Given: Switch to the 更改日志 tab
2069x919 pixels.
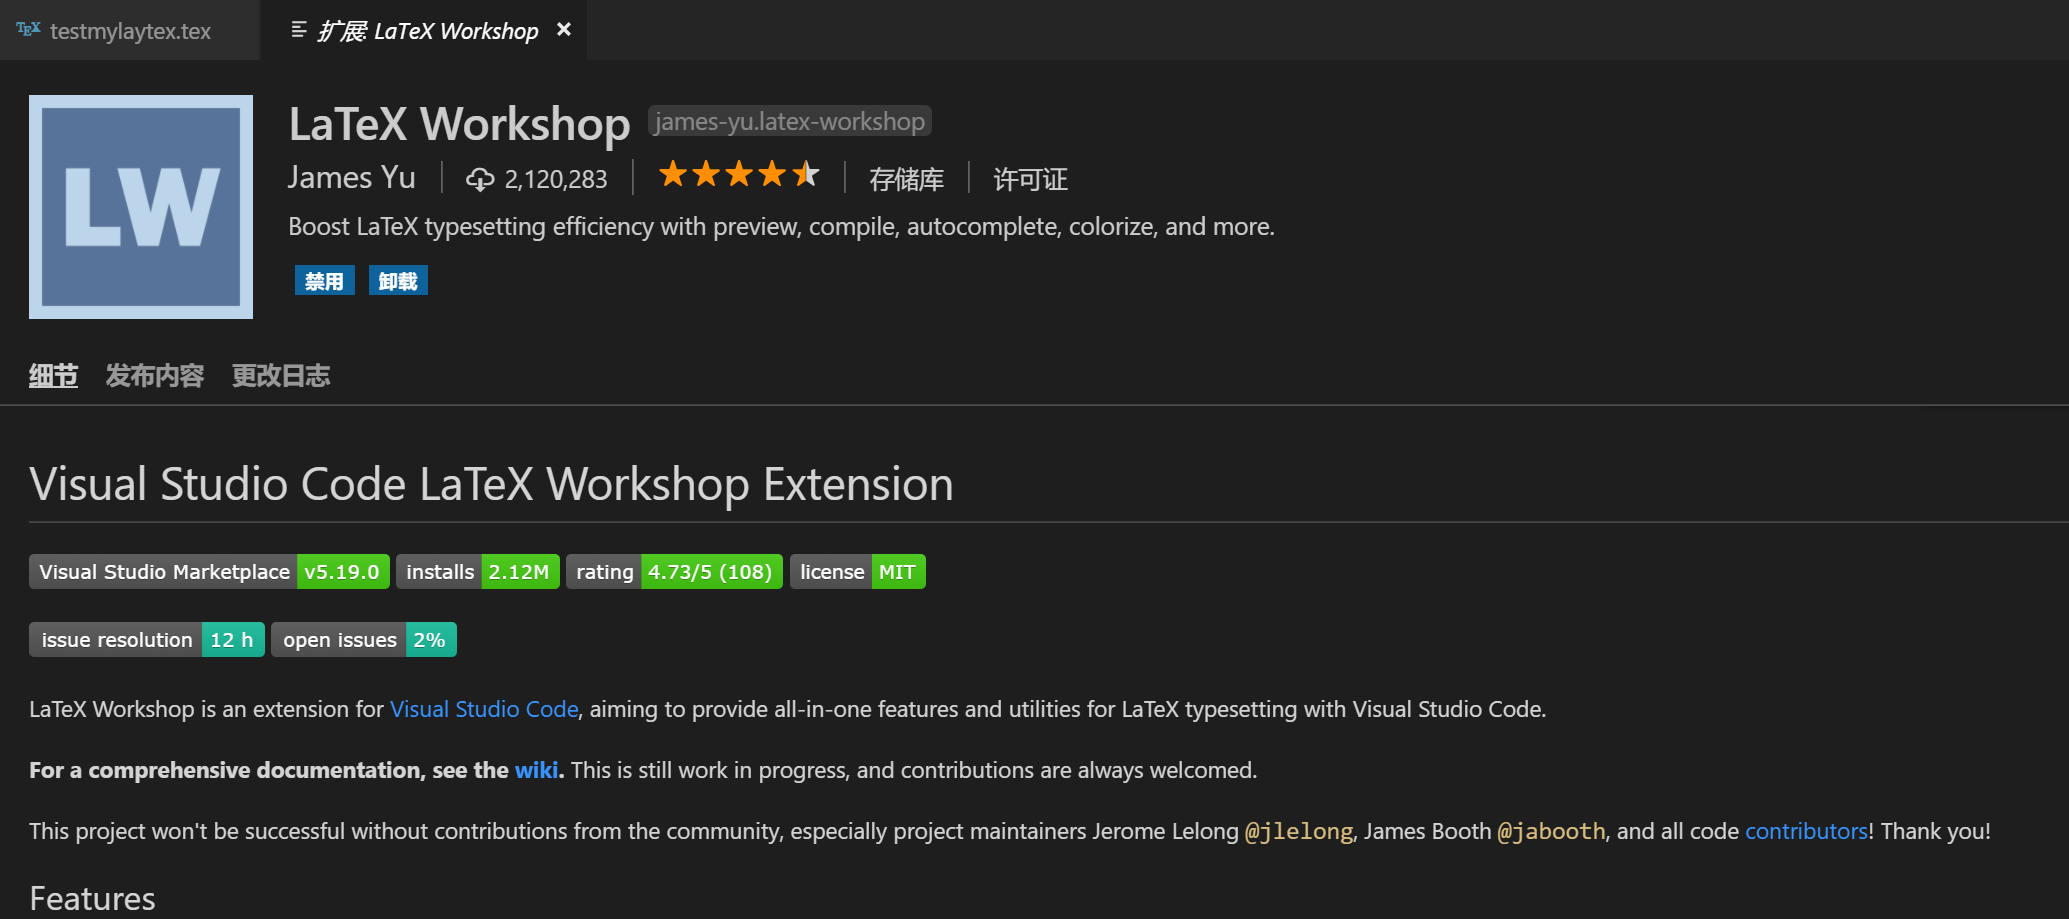Looking at the screenshot, I should click(281, 375).
